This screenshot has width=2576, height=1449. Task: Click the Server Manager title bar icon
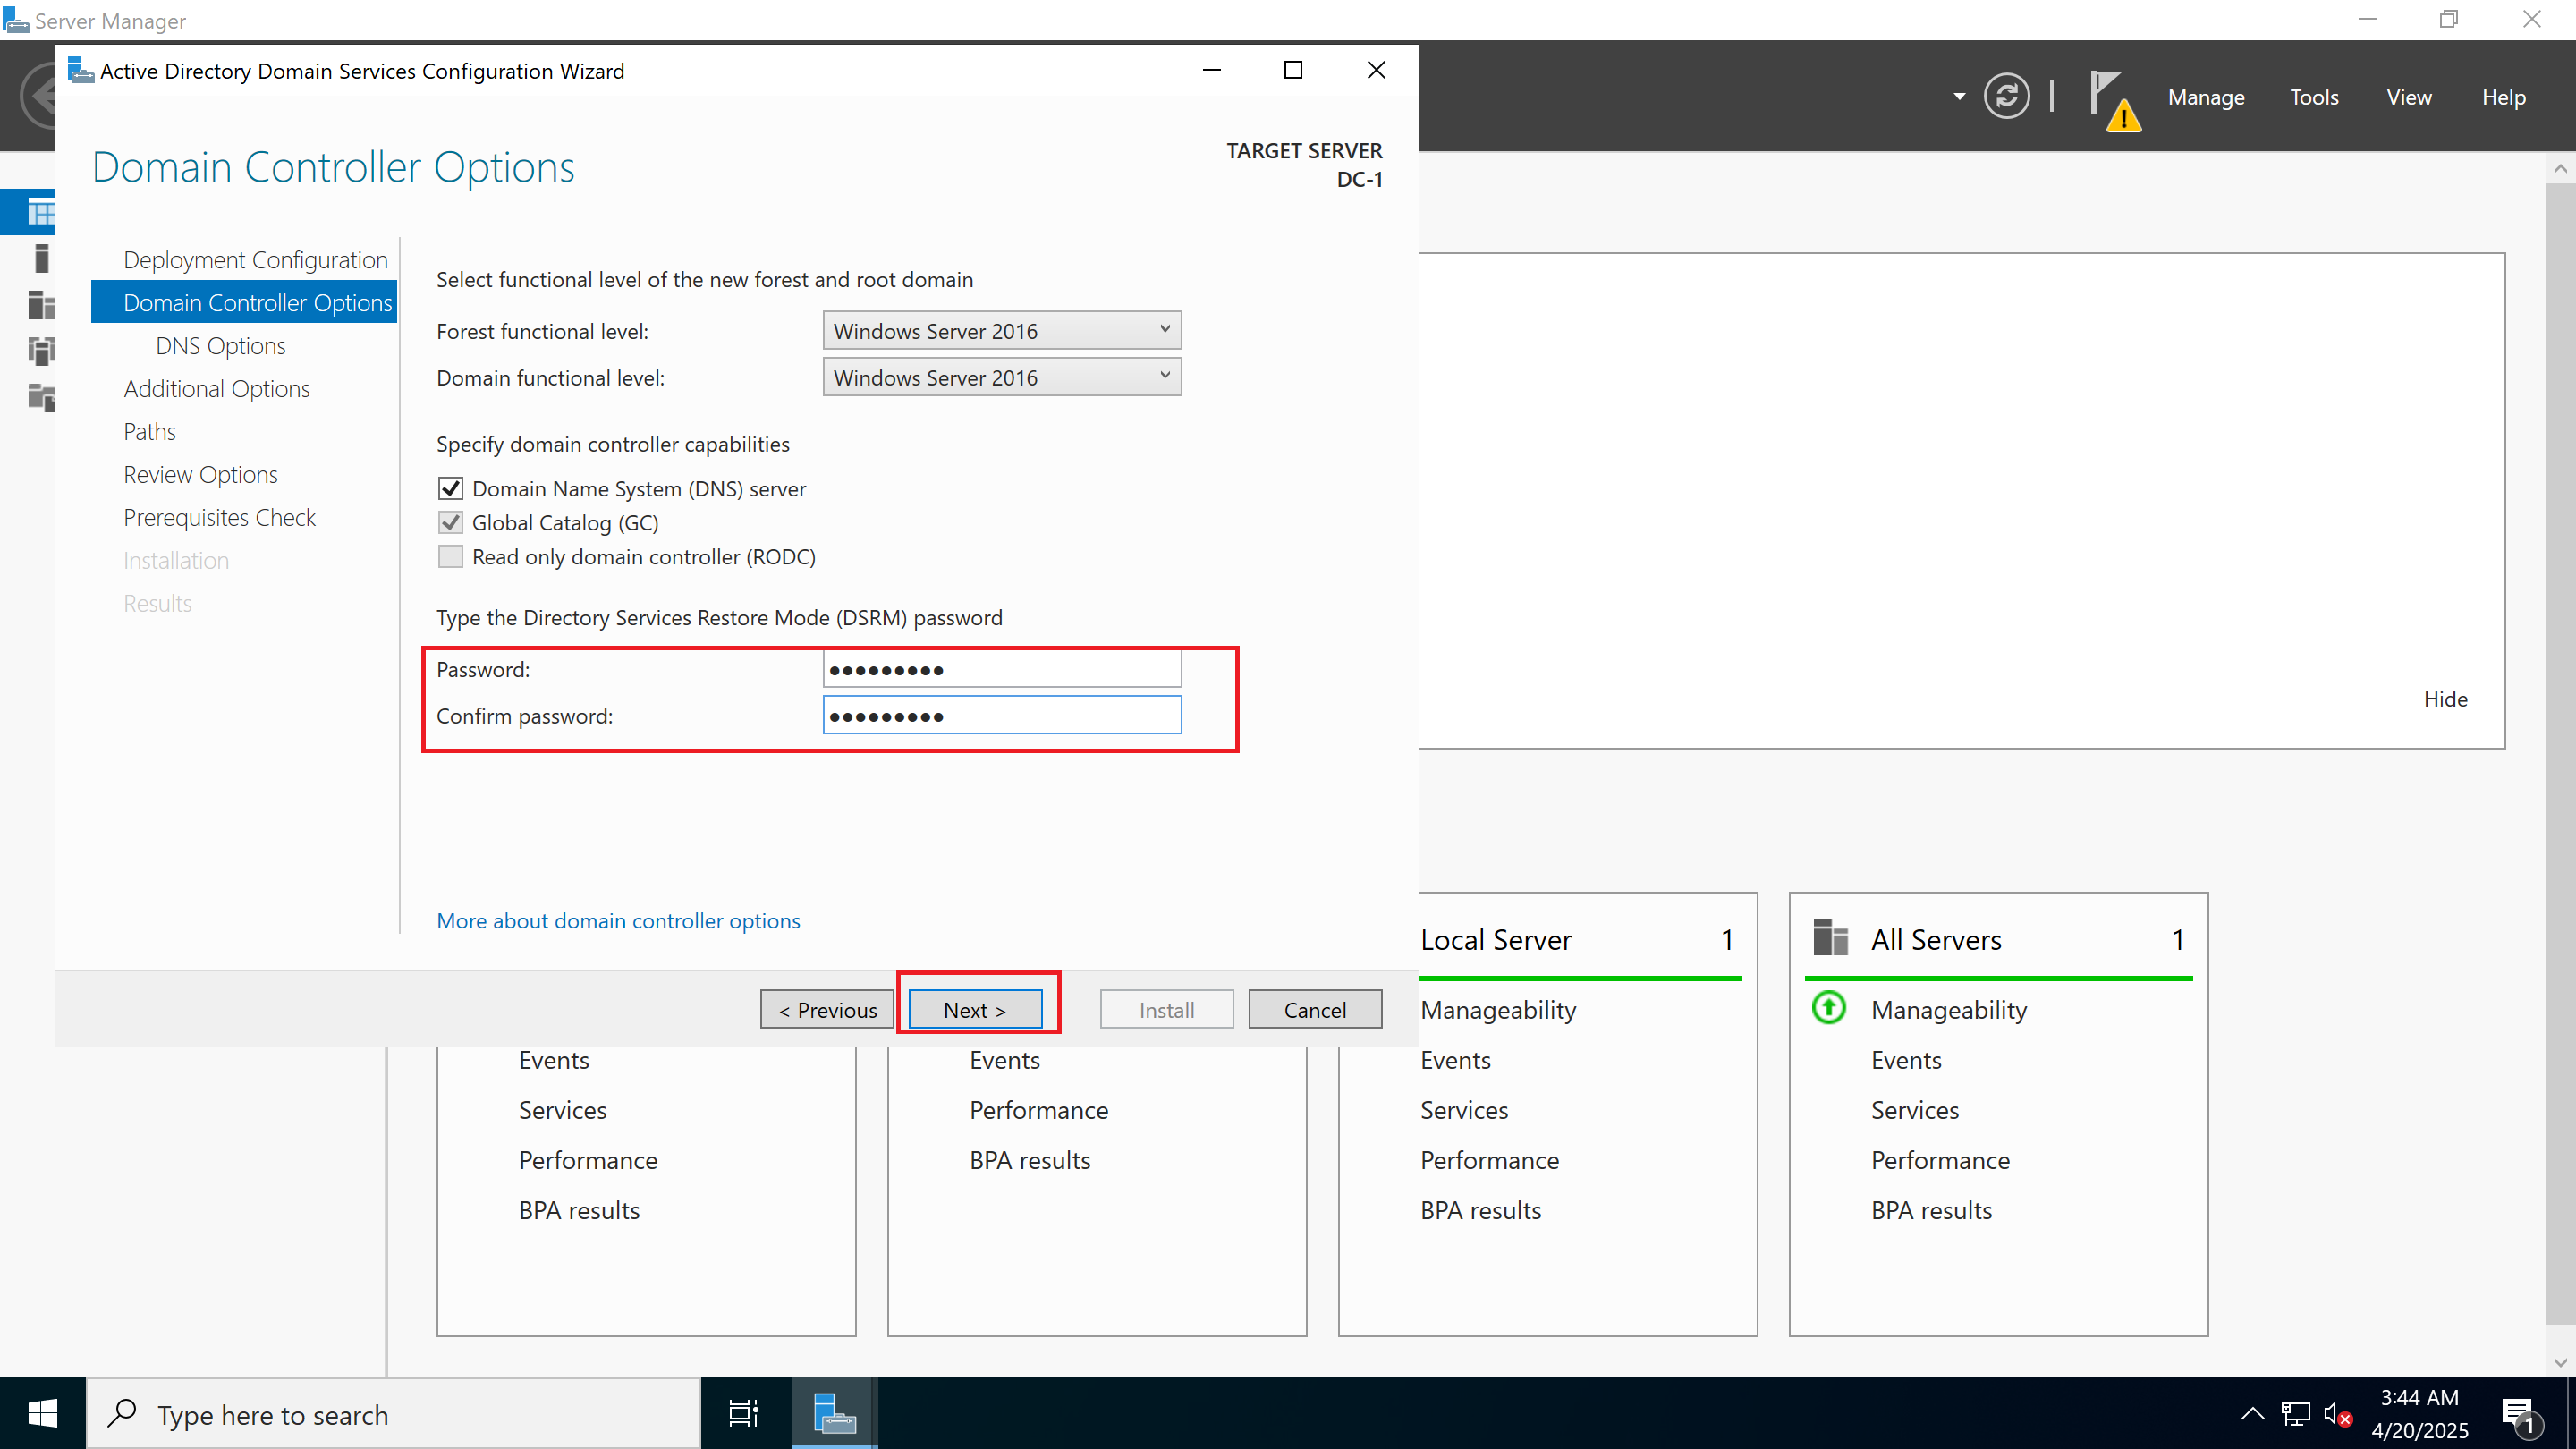pyautogui.click(x=15, y=20)
